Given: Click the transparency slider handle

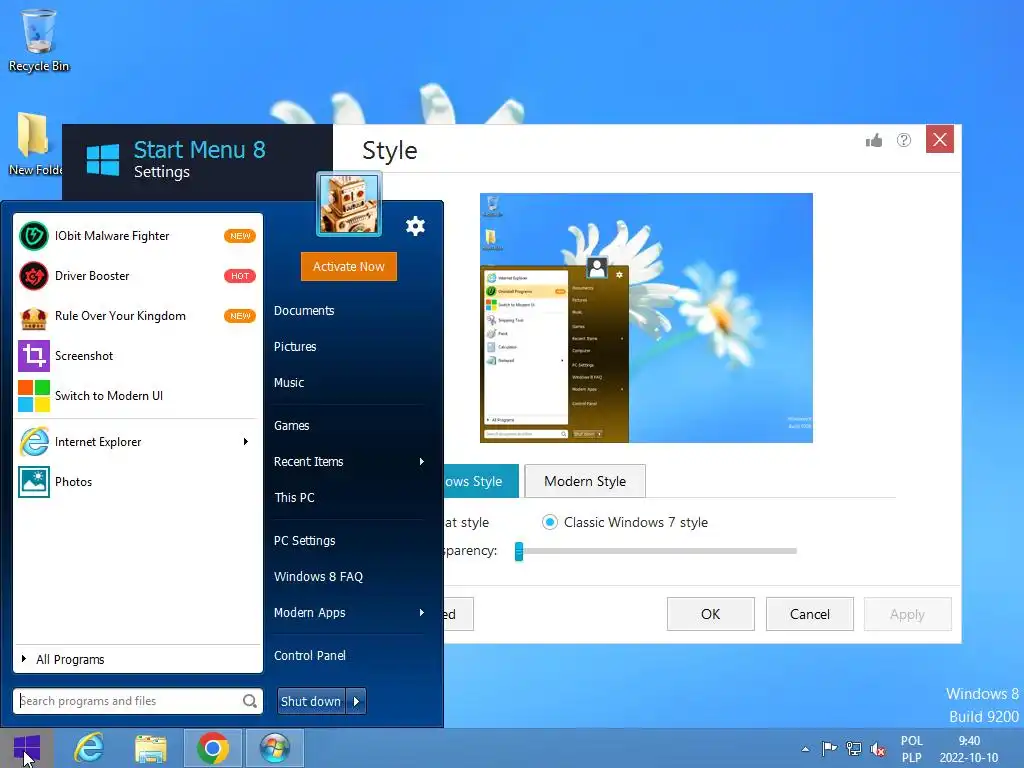Looking at the screenshot, I should [519, 551].
